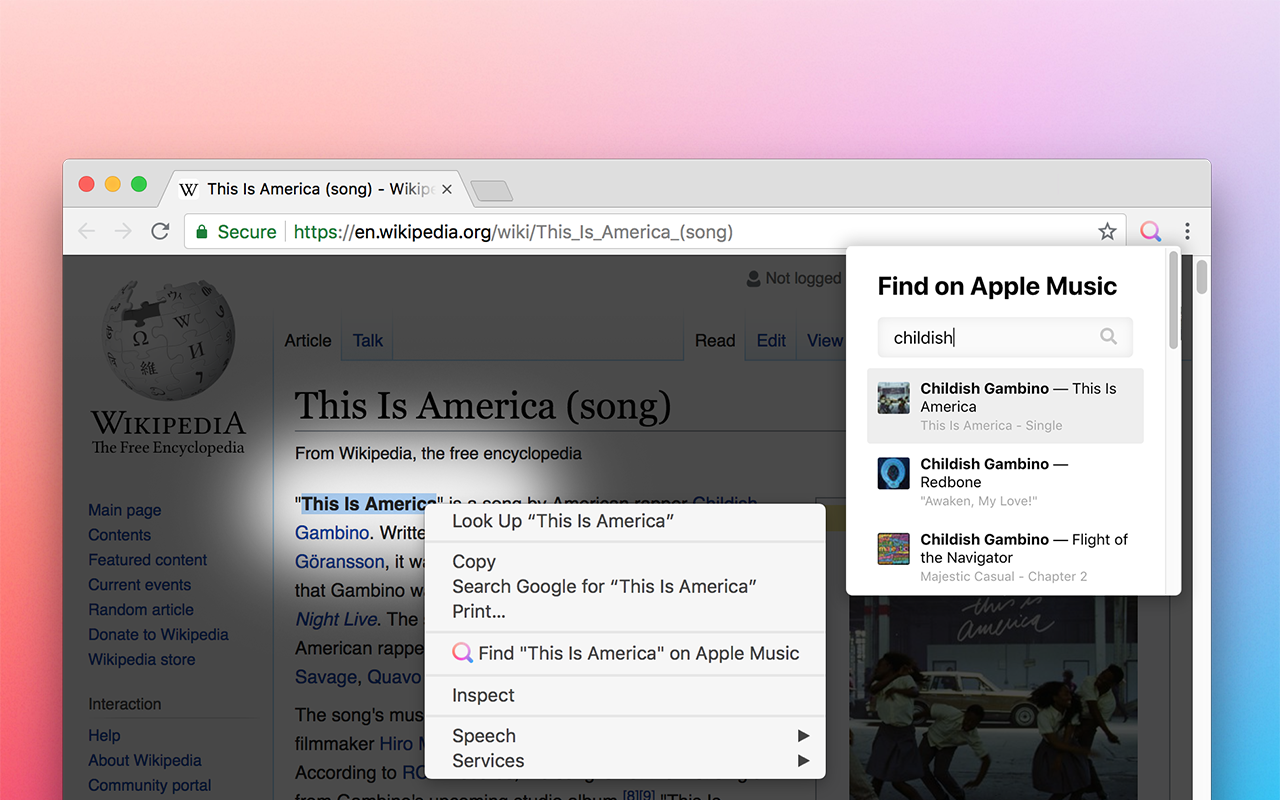The height and width of the screenshot is (800, 1280).
Task: Click the Flight of the Navigator album artwork
Action: (892, 548)
